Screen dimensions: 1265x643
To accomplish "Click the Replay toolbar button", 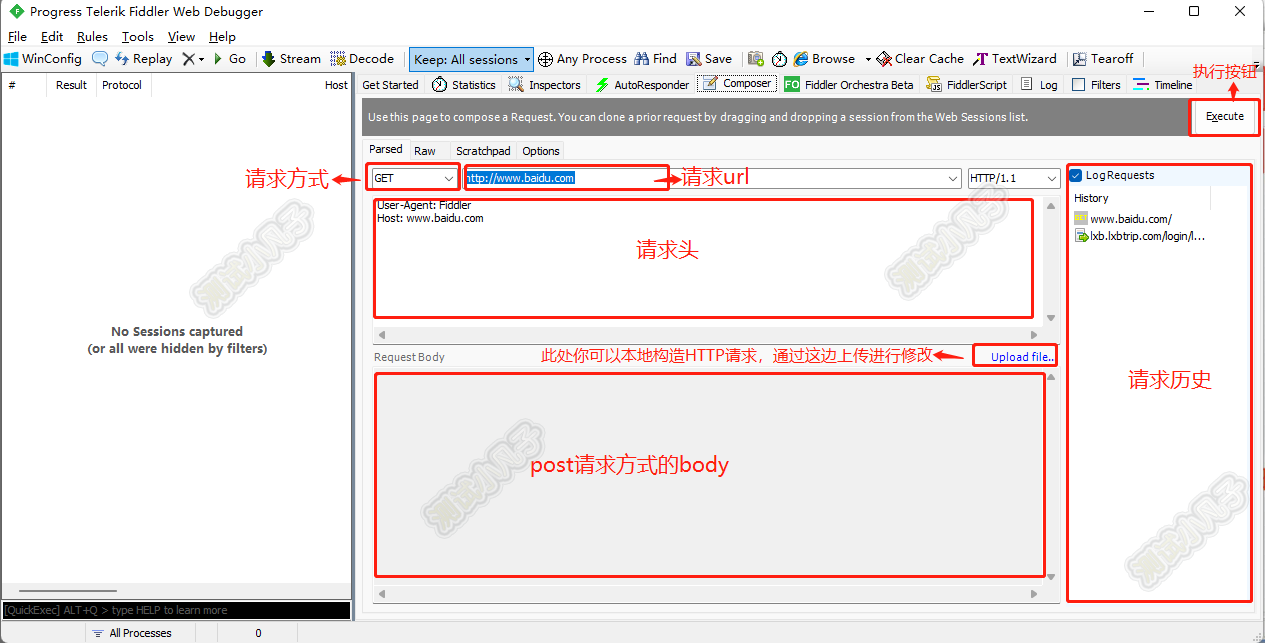I will (143, 59).
